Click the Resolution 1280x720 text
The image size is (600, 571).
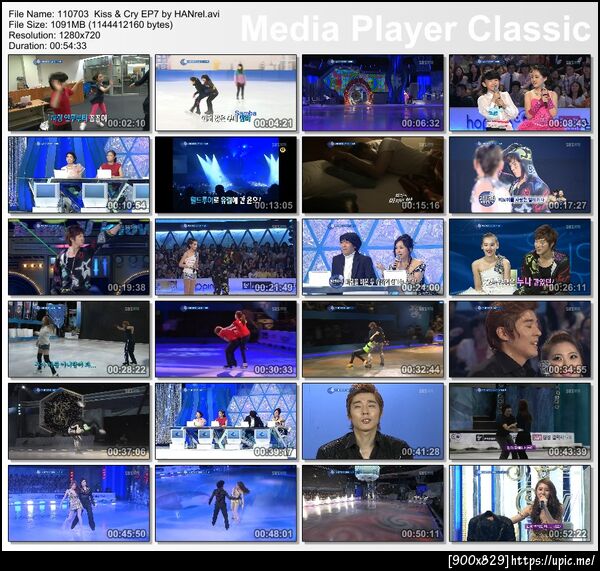click(54, 35)
